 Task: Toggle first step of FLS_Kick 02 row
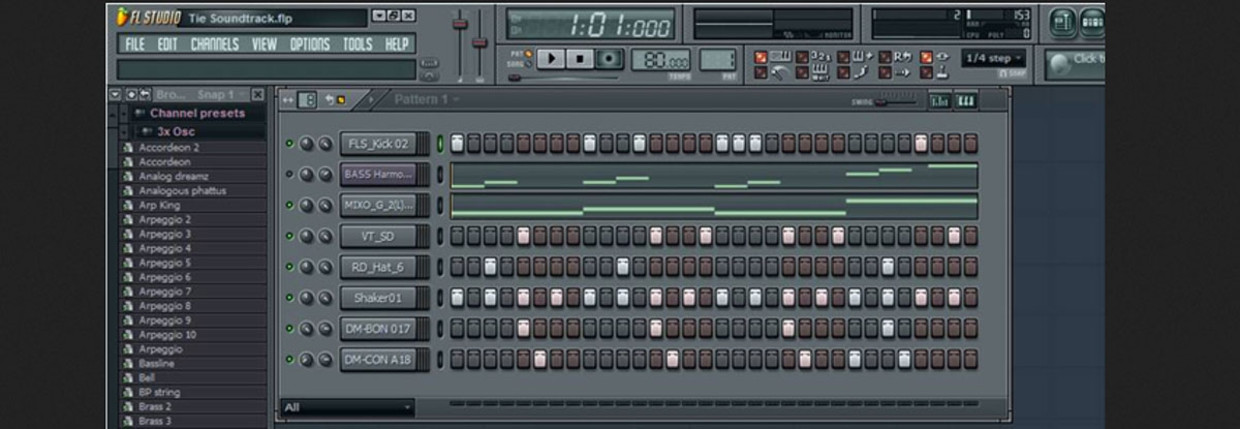[457, 143]
